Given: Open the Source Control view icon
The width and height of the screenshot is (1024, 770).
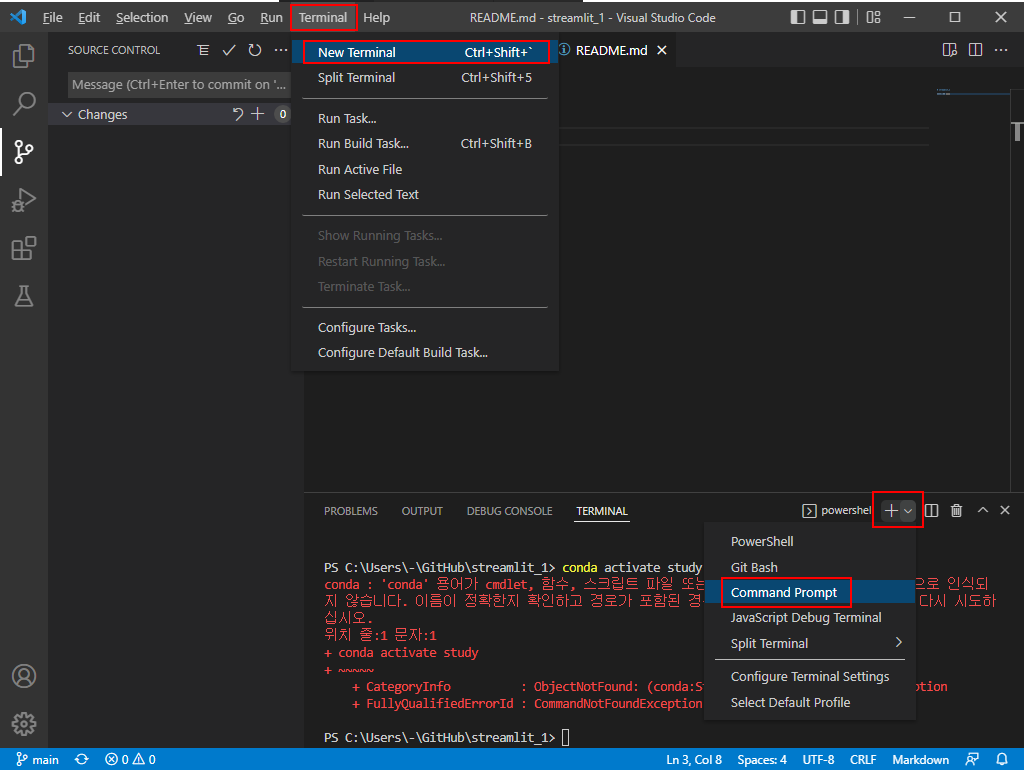Looking at the screenshot, I should [x=24, y=152].
